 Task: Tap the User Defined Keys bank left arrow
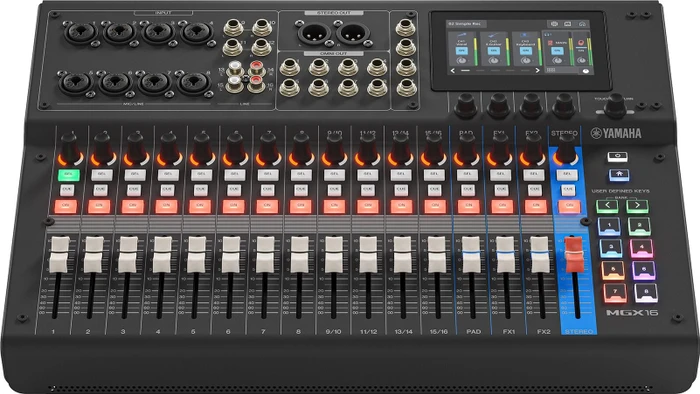pyautogui.click(x=608, y=206)
